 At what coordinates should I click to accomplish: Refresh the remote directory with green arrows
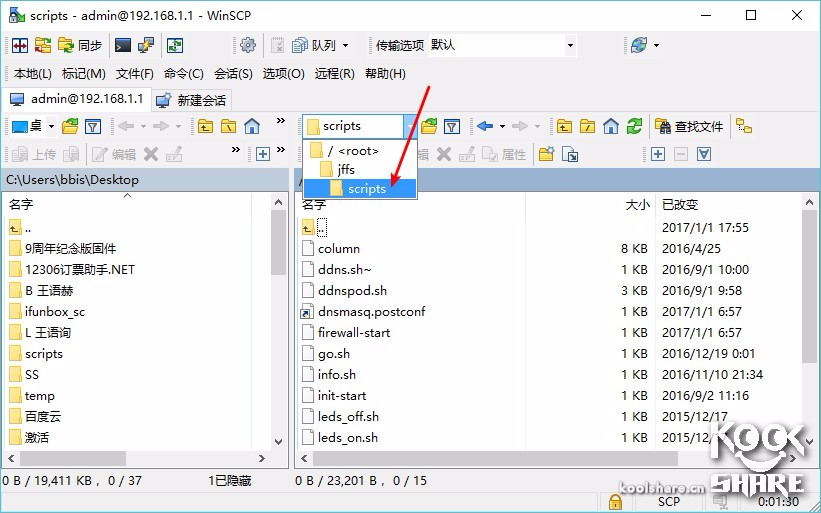tap(635, 126)
